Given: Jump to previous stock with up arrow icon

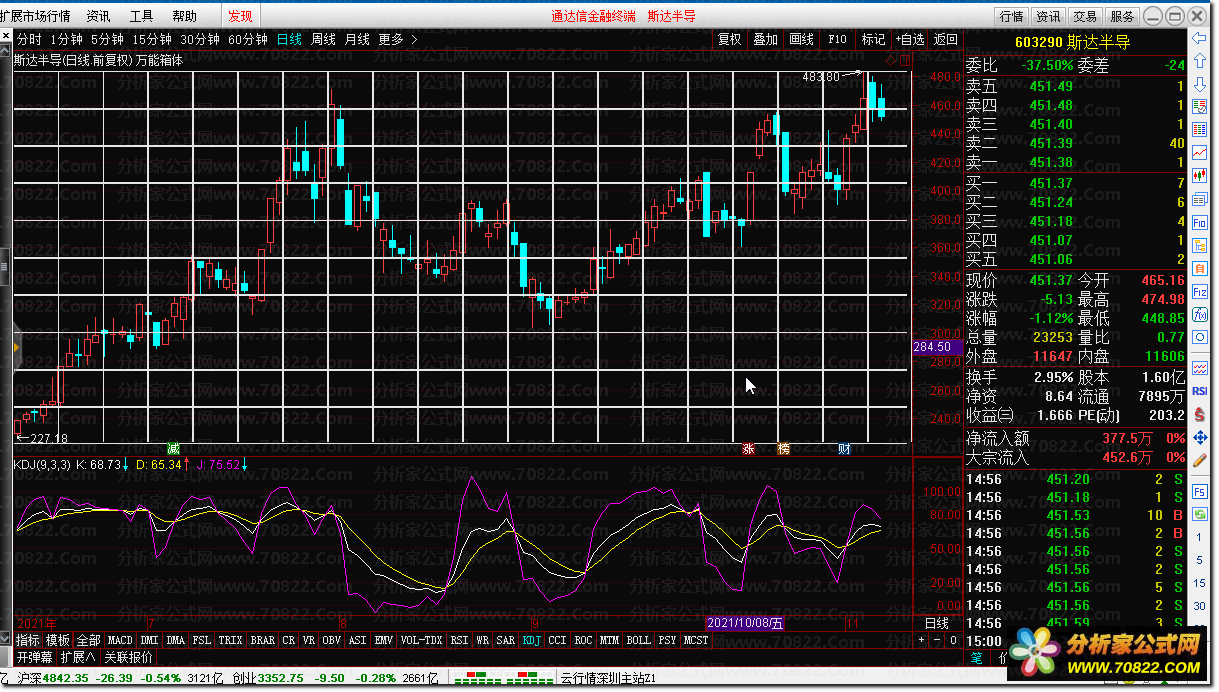Looking at the screenshot, I should pos(1199,60).
